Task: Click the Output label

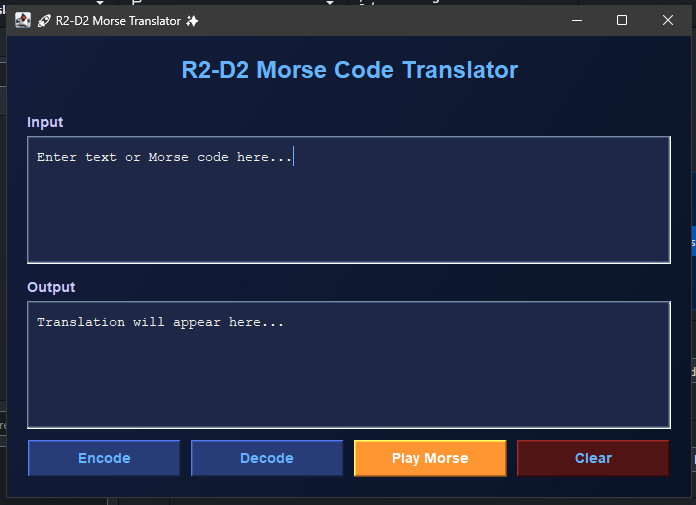Action: pos(51,287)
